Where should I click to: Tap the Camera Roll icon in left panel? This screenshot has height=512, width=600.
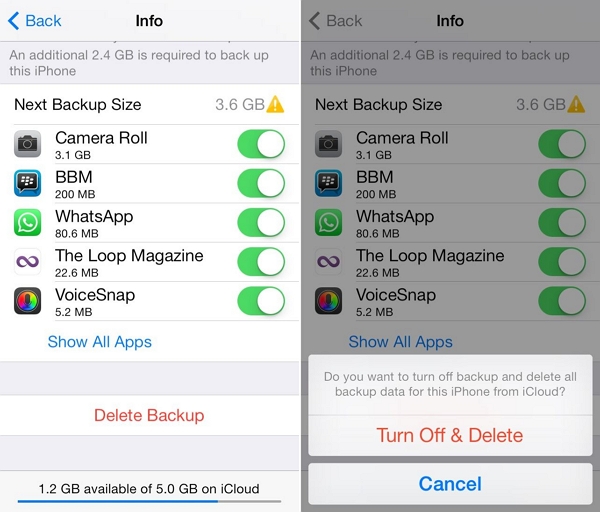tap(28, 144)
